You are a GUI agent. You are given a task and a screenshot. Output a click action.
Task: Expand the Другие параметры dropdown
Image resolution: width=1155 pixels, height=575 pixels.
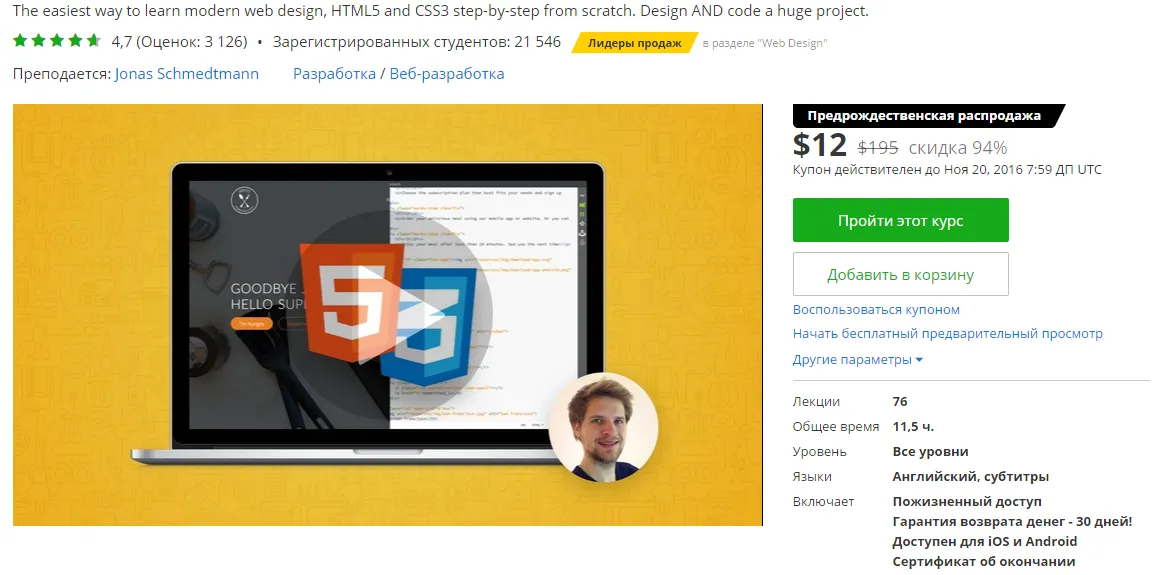(x=858, y=360)
